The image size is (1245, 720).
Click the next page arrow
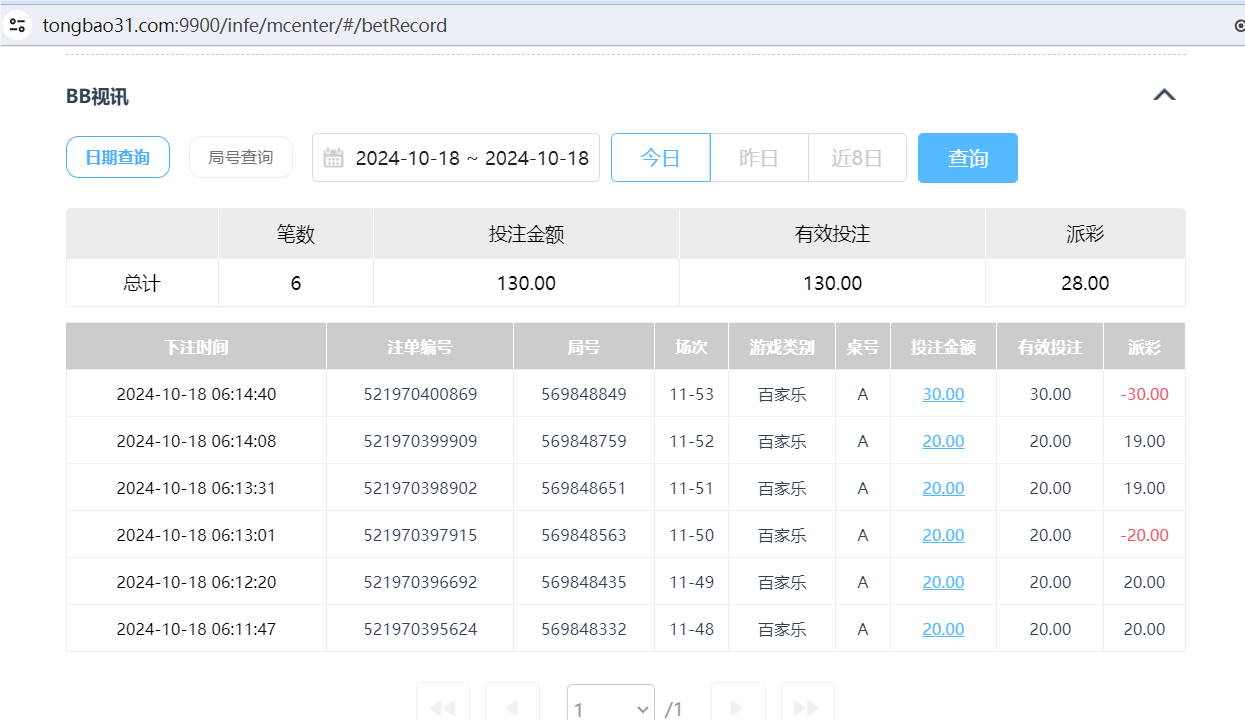(738, 707)
